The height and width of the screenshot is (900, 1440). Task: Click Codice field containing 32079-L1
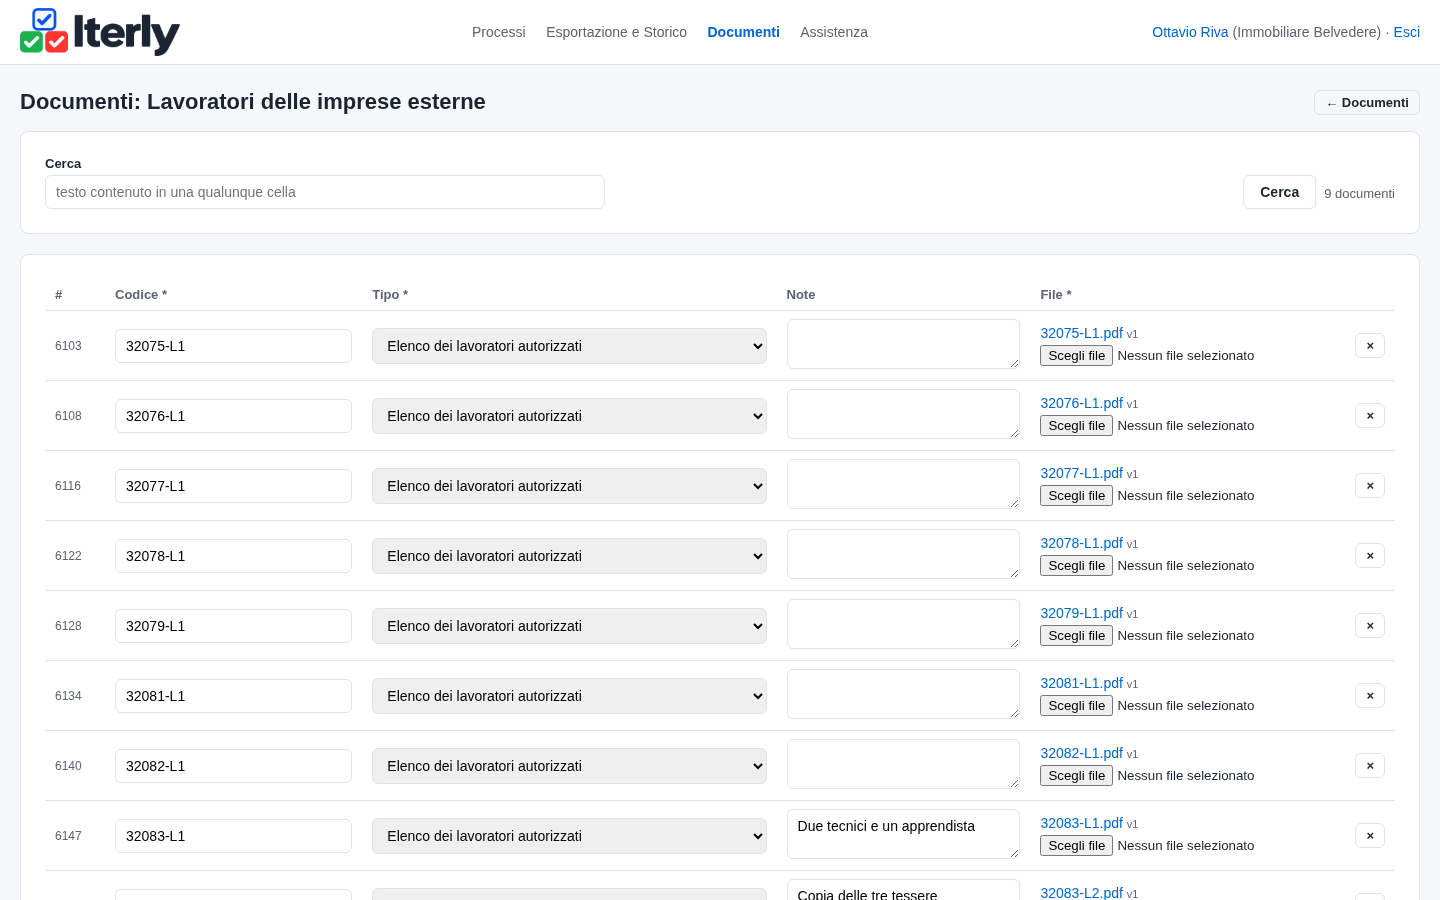point(233,626)
